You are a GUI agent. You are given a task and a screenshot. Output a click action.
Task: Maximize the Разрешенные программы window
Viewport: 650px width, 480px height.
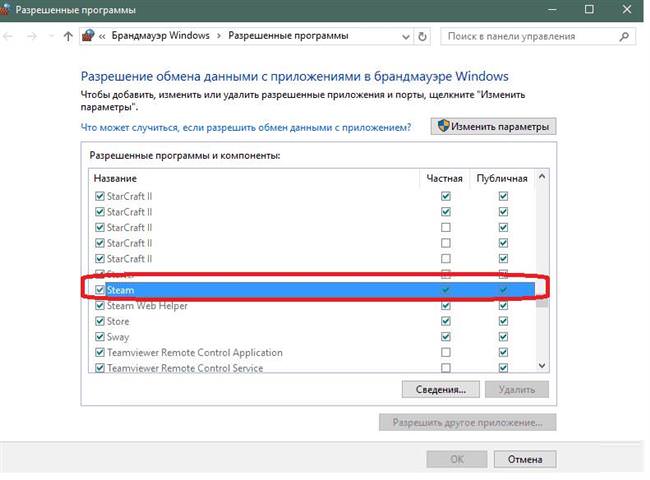coord(589,10)
